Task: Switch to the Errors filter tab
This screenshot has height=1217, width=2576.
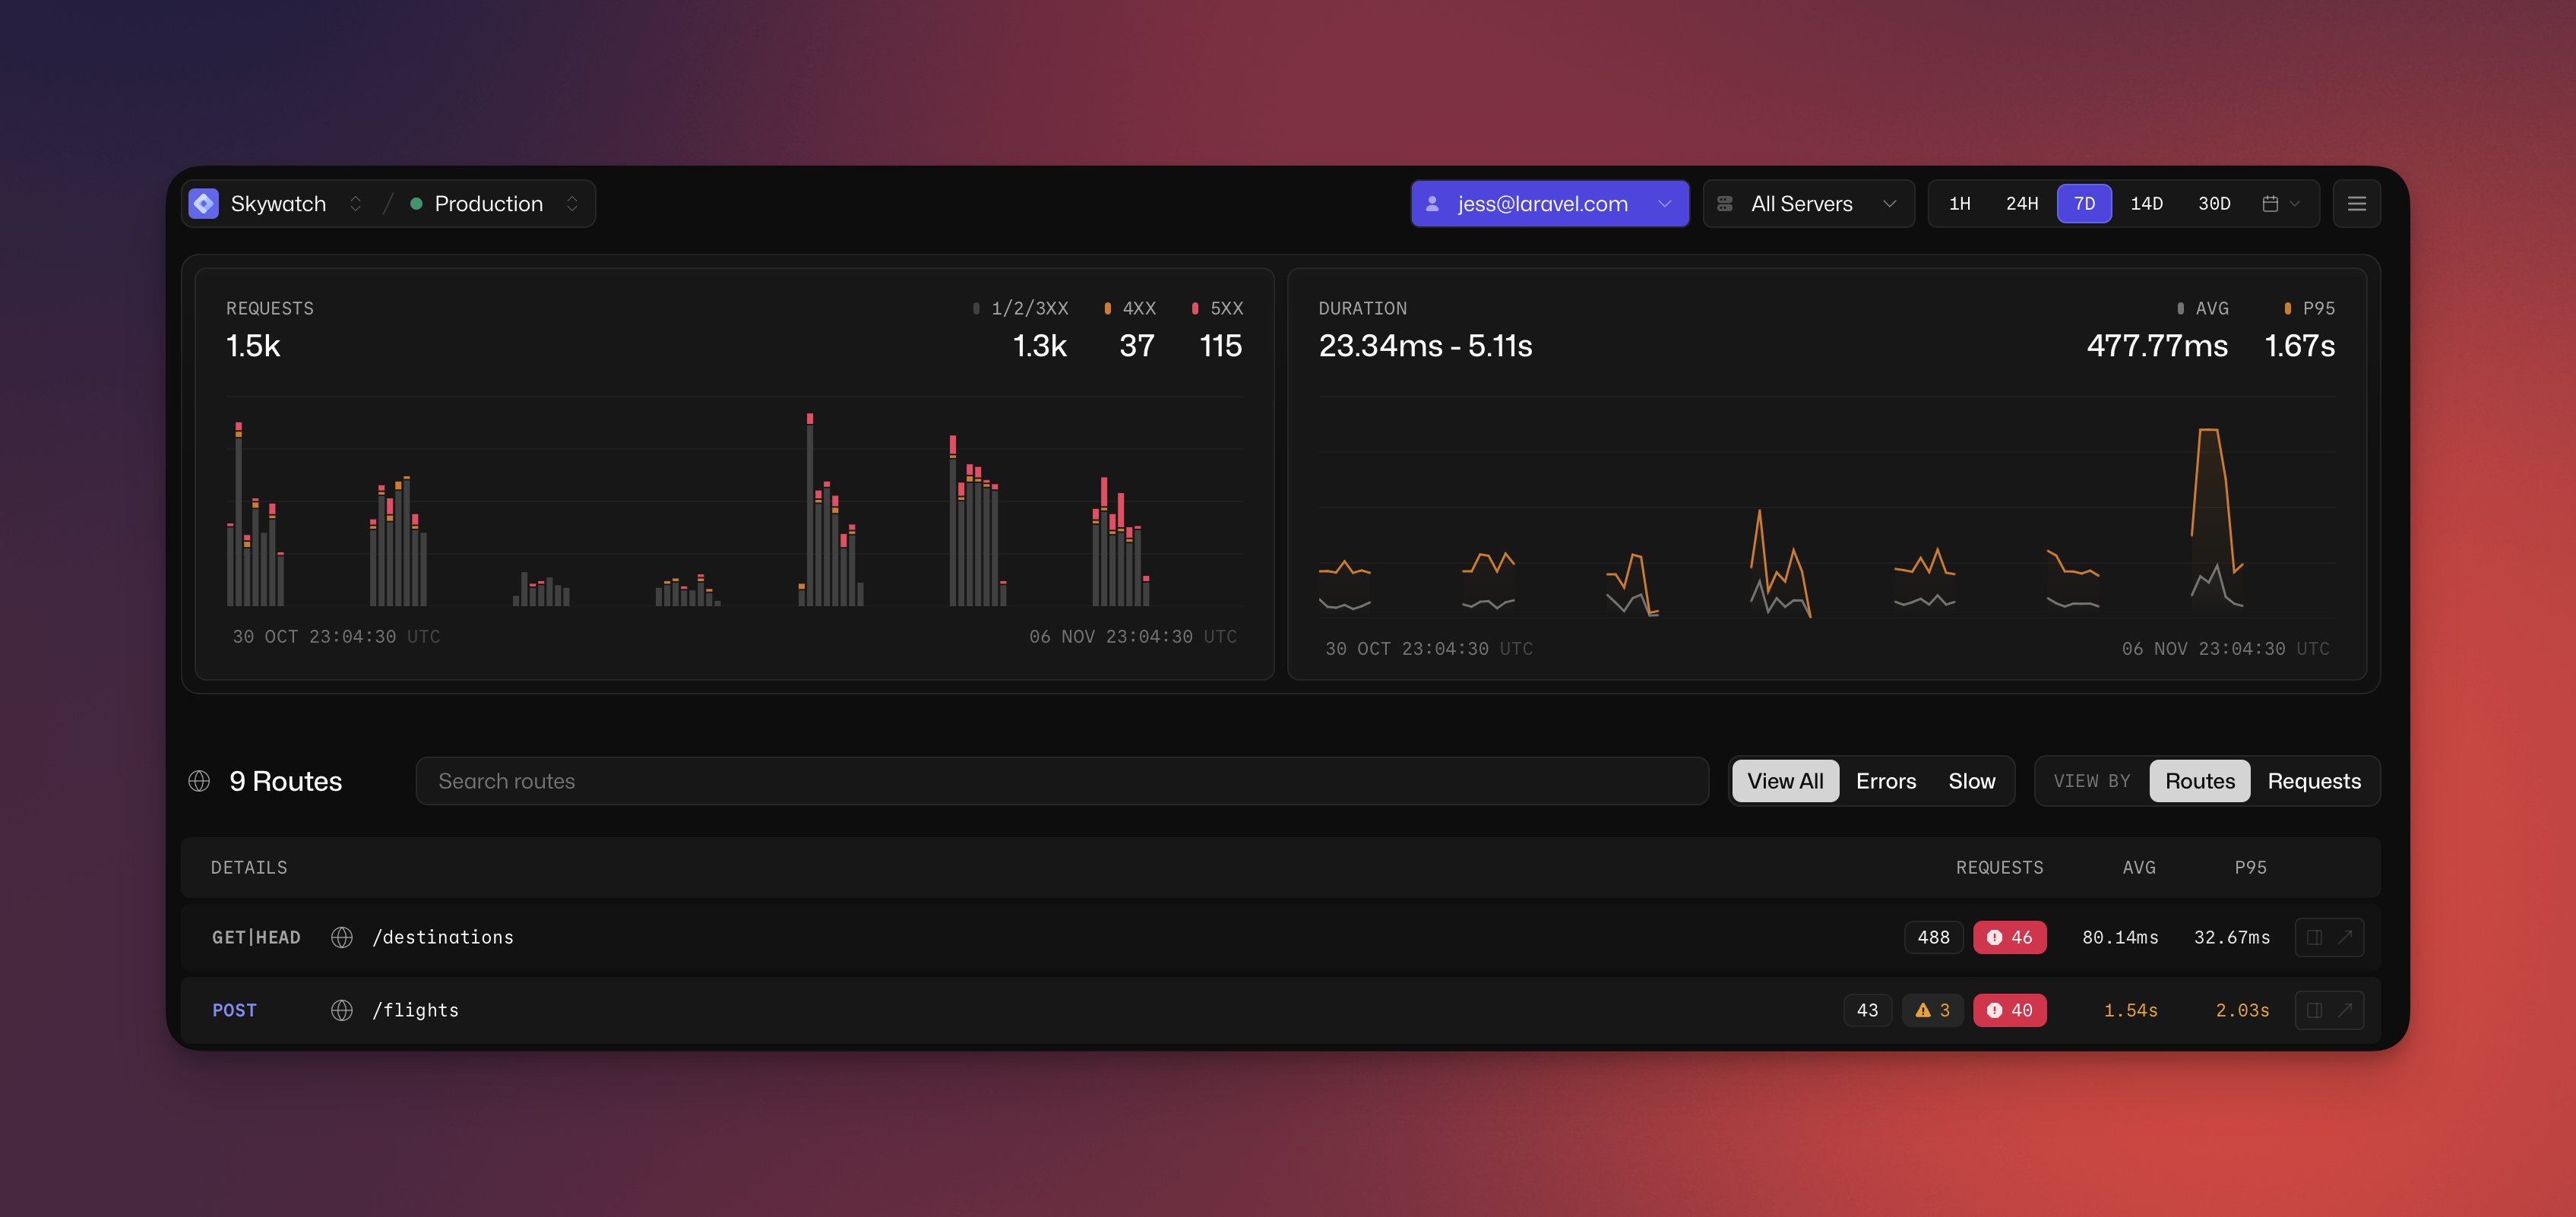Action: click(1885, 781)
